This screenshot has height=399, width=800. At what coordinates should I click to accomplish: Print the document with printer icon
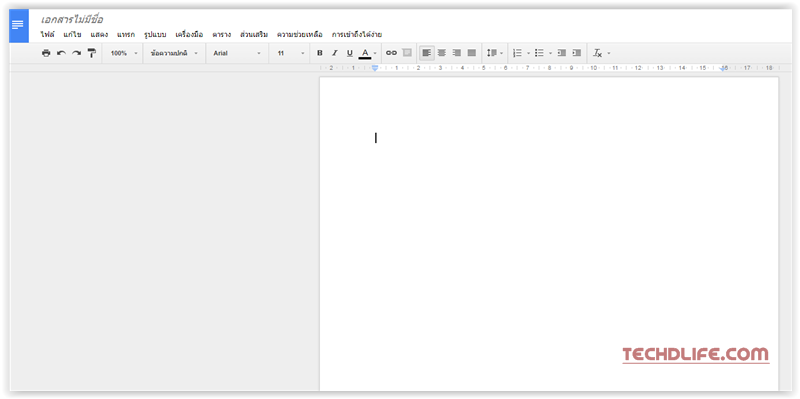pos(46,53)
